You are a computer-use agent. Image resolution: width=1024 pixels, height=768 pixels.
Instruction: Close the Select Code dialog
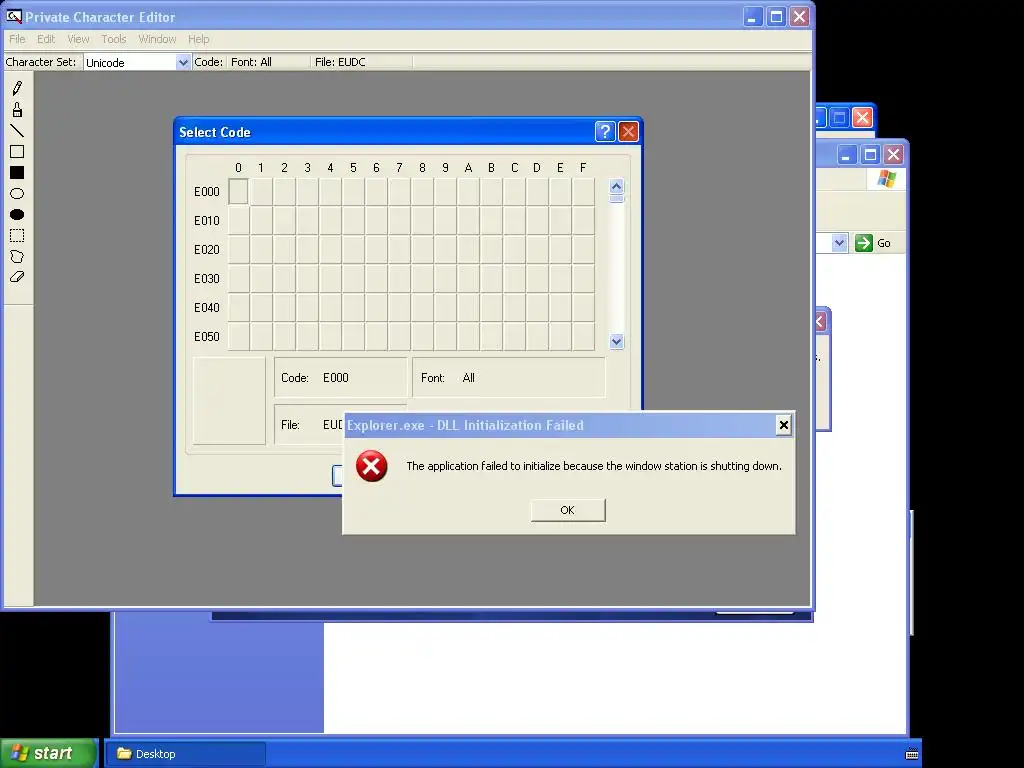[628, 132]
